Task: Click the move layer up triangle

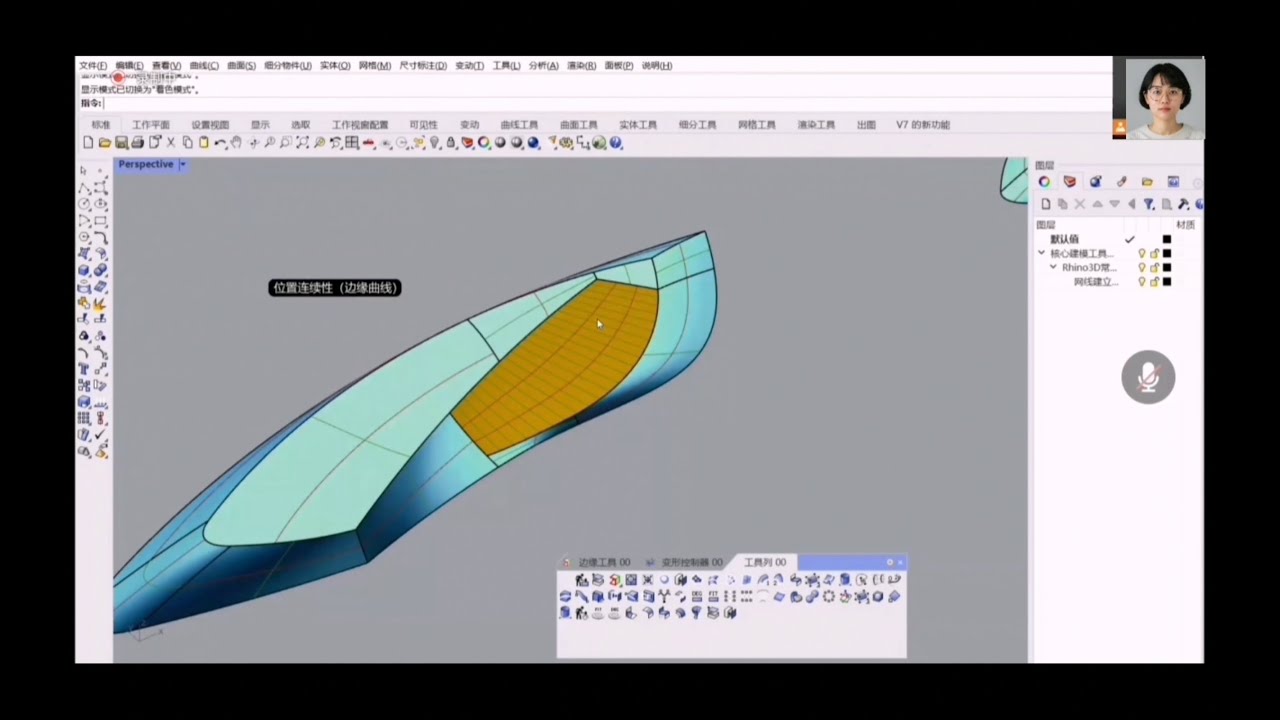Action: (x=1097, y=204)
